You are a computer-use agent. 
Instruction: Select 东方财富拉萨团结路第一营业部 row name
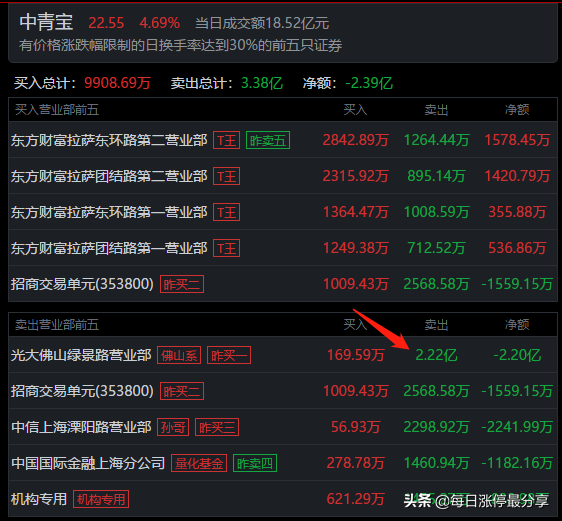pyautogui.click(x=109, y=248)
